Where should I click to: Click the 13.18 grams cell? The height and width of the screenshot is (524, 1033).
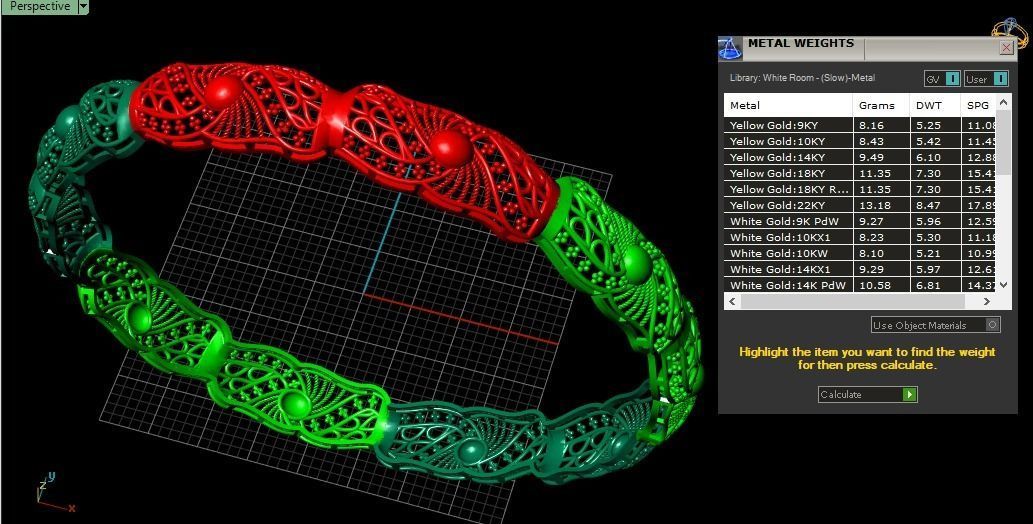[881, 205]
